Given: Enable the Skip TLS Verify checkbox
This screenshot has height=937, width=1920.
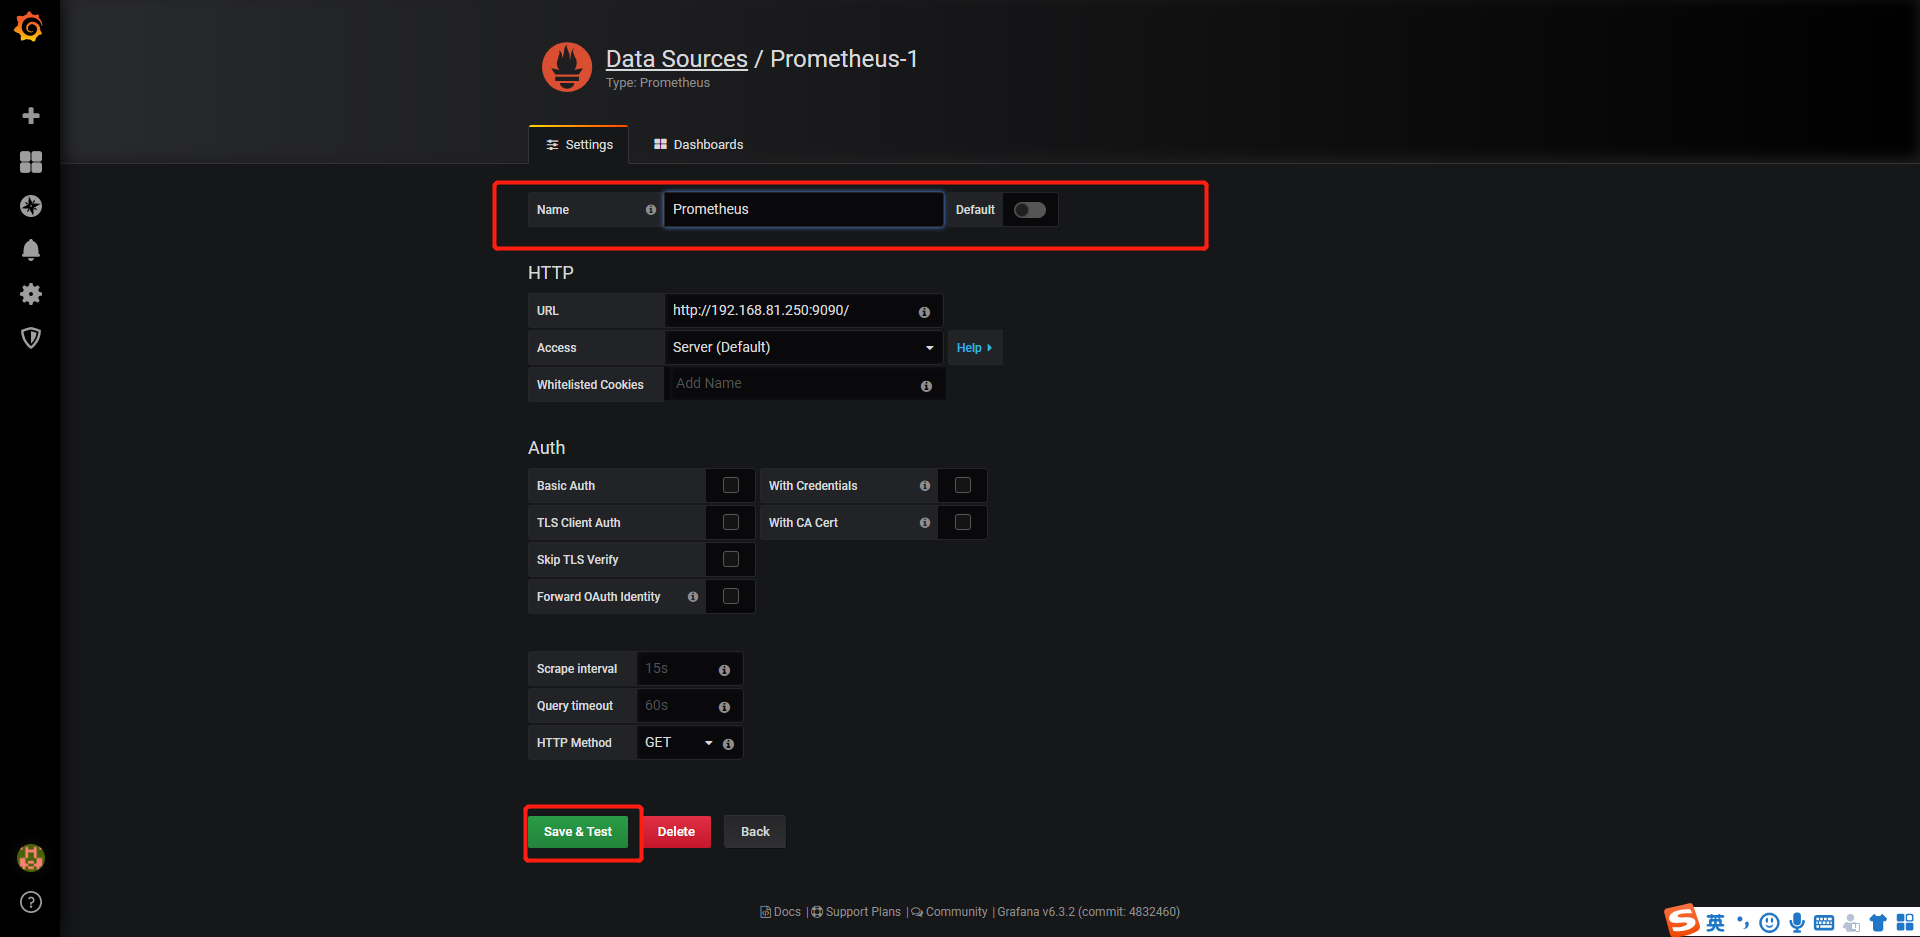Looking at the screenshot, I should click(731, 559).
